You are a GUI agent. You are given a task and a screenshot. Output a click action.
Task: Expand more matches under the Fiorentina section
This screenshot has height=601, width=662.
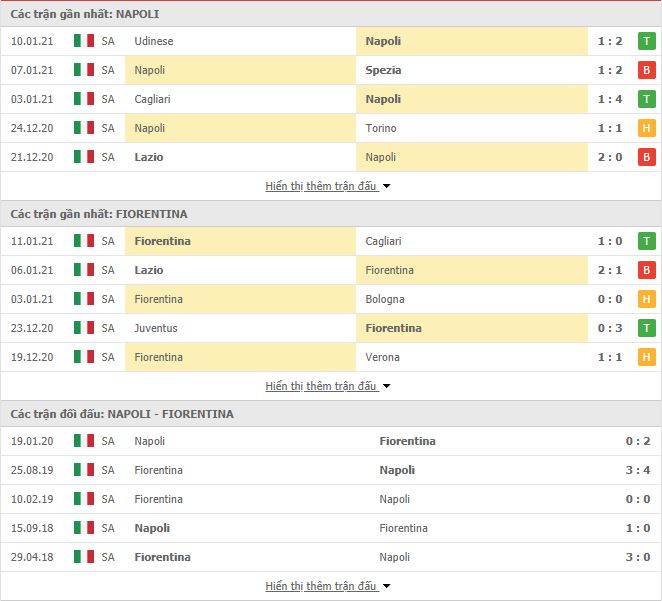pos(328,386)
